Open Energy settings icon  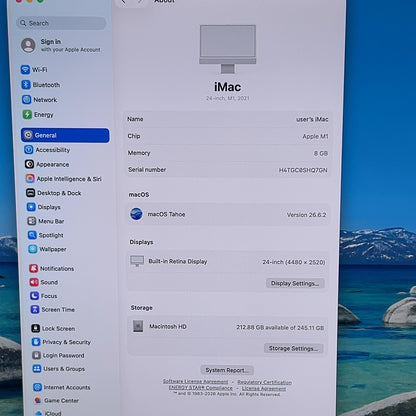(27, 114)
